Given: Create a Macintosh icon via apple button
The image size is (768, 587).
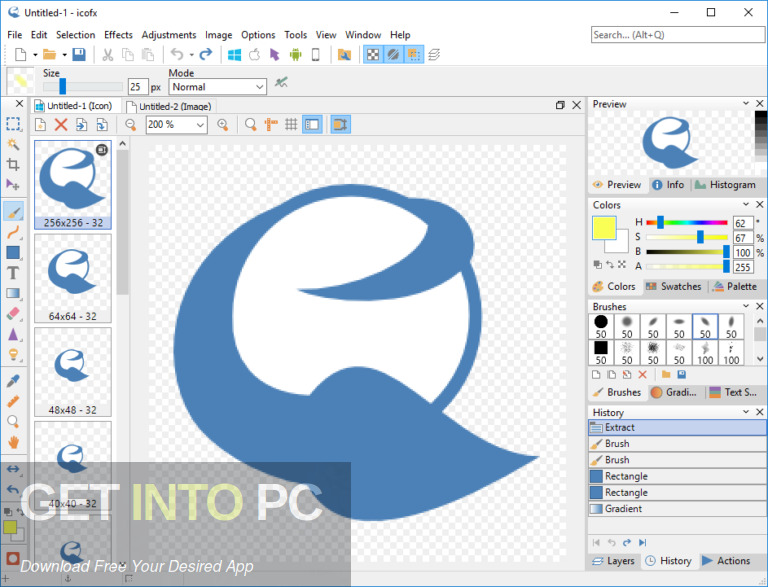Looking at the screenshot, I should tap(254, 54).
